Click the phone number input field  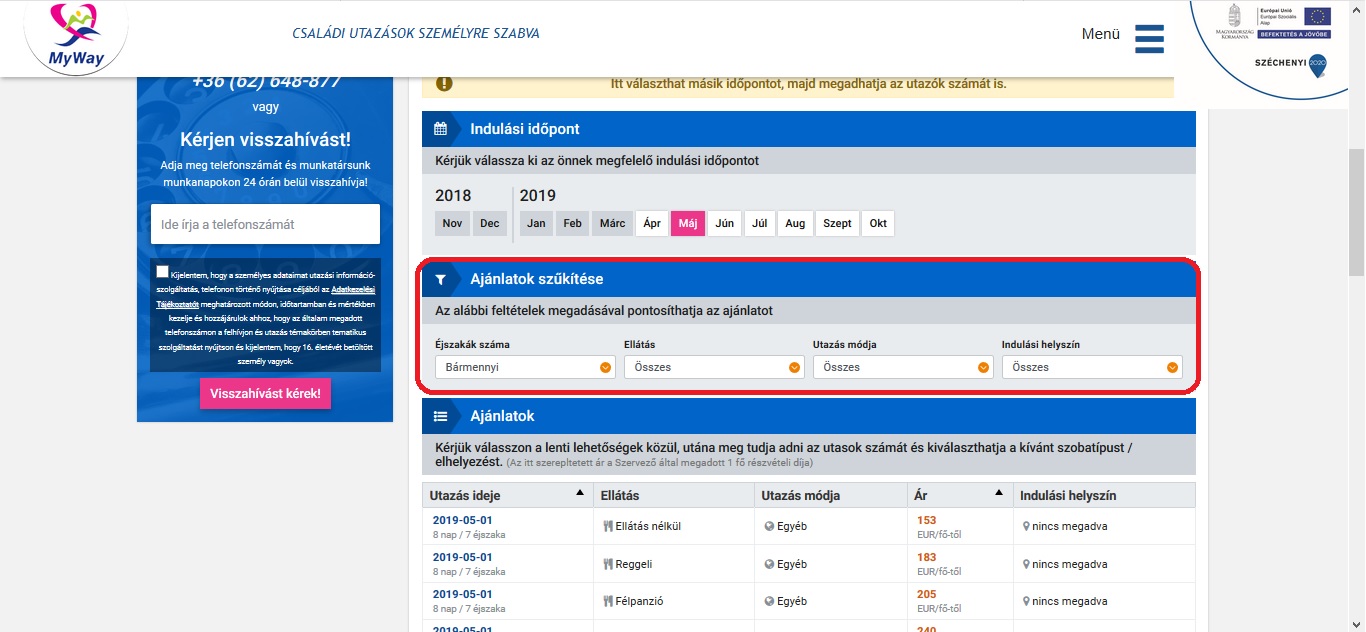tap(265, 225)
